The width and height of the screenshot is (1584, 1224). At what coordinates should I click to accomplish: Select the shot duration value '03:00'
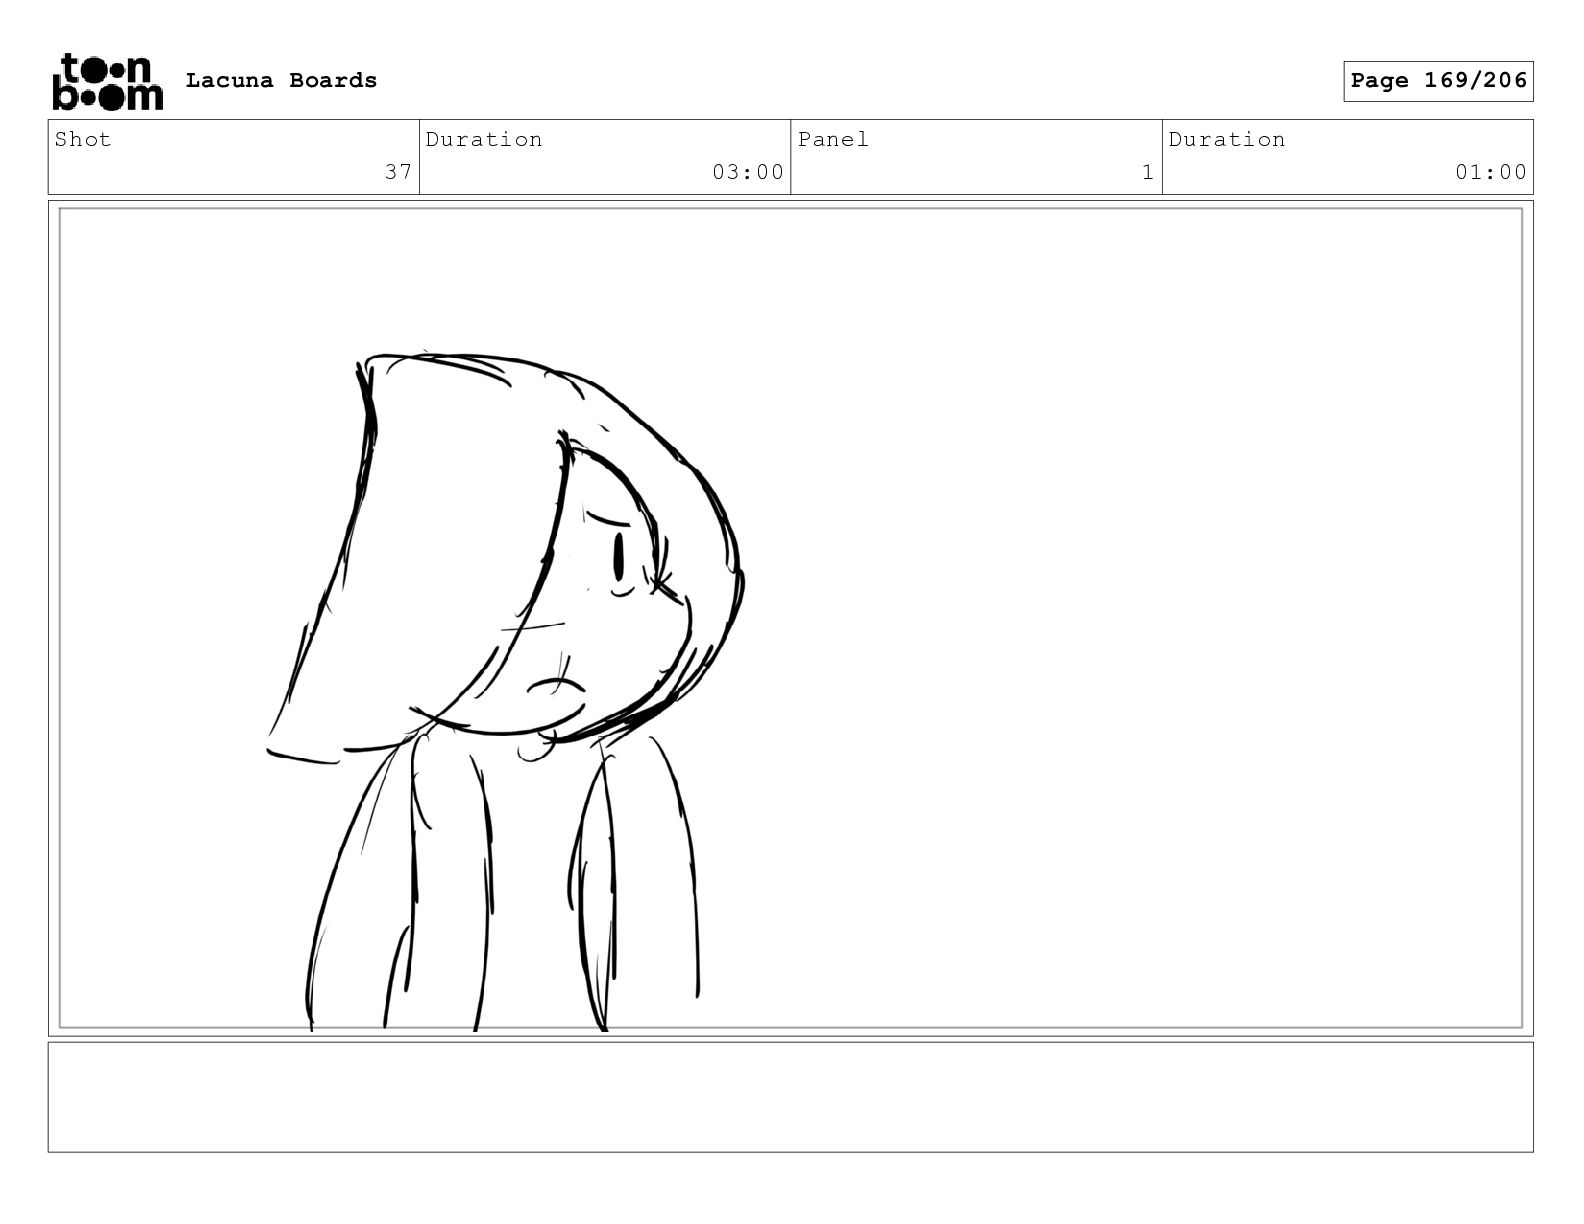pyautogui.click(x=748, y=172)
